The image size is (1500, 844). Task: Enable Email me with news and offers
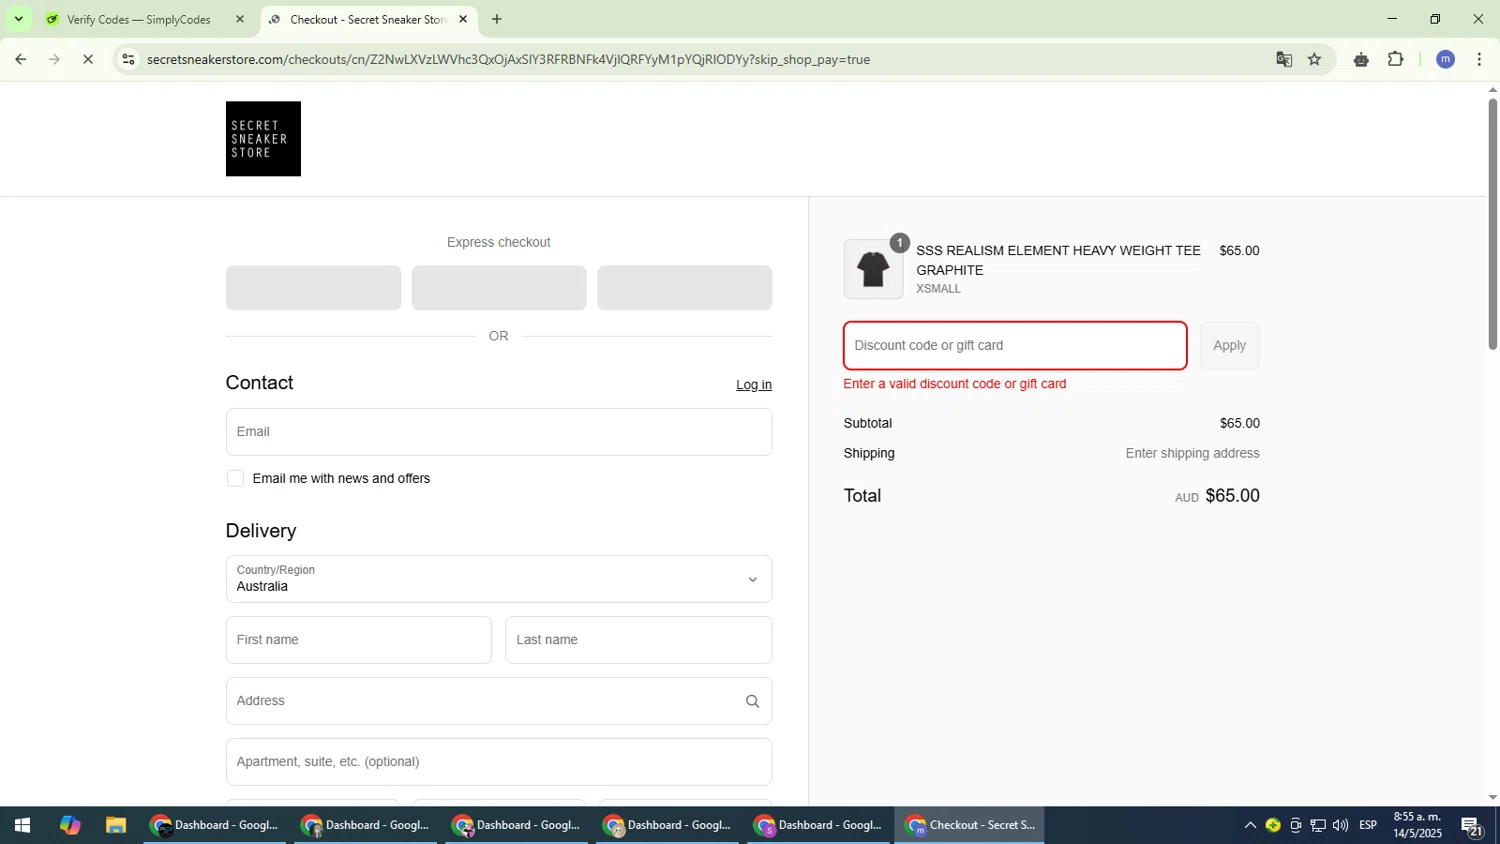[235, 478]
